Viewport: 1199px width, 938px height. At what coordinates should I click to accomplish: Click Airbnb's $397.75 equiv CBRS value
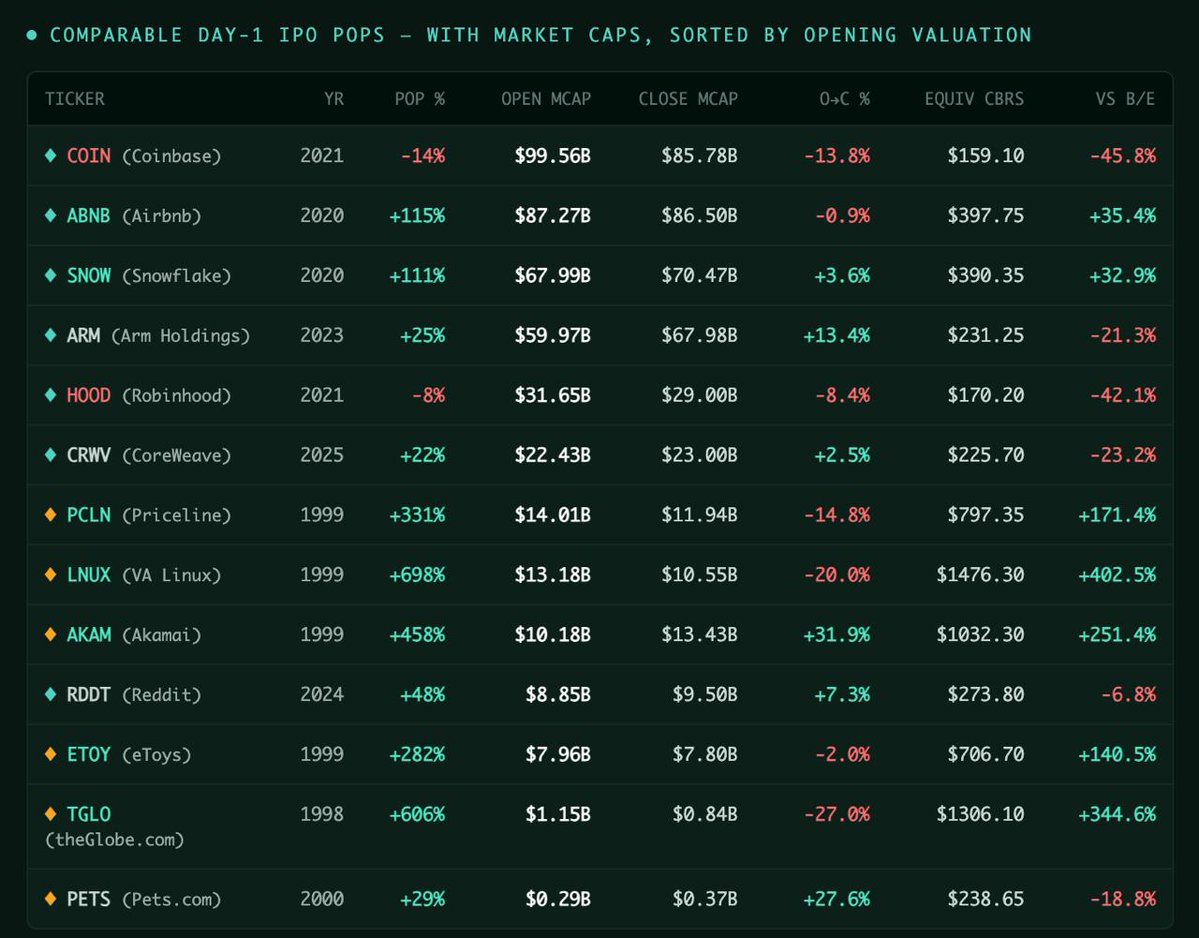(986, 215)
